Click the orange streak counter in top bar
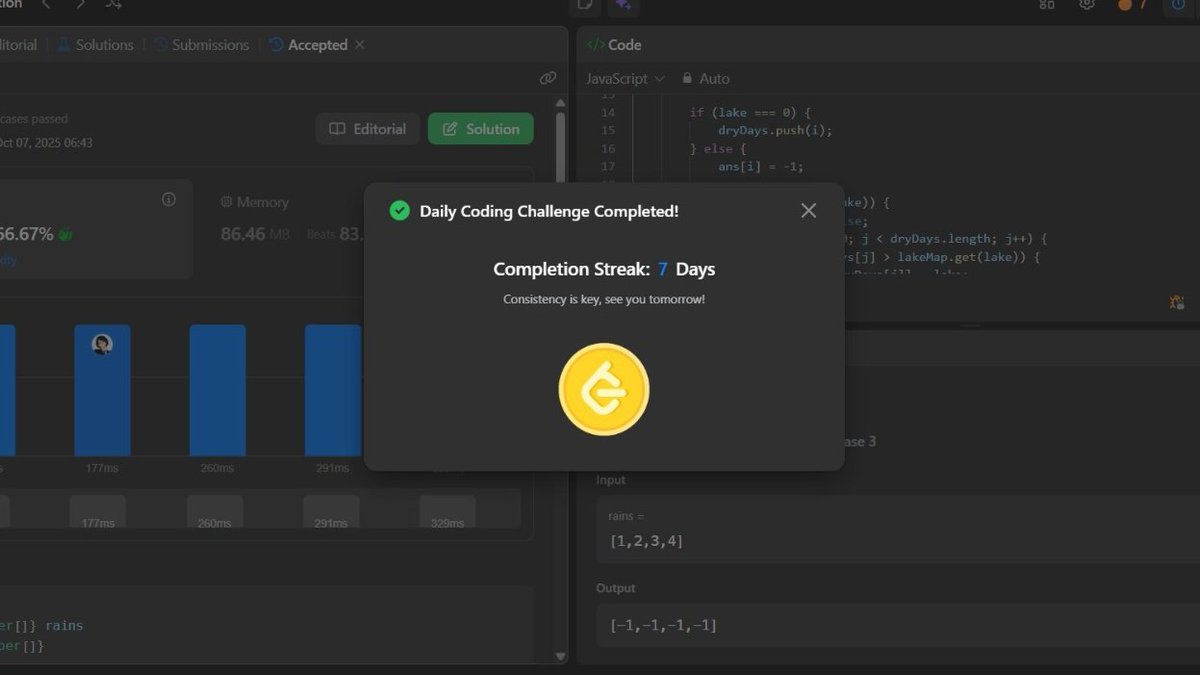1200x675 pixels. tap(1131, 5)
